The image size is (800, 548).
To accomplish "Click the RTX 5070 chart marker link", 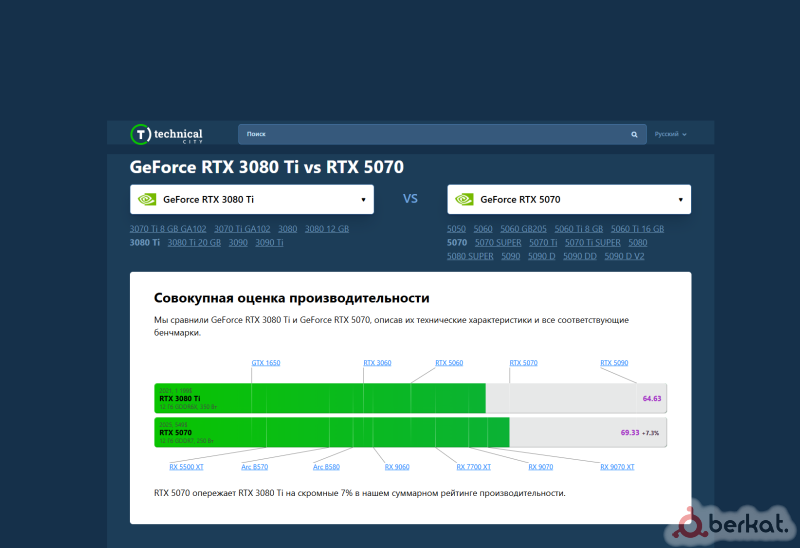I will coord(523,363).
